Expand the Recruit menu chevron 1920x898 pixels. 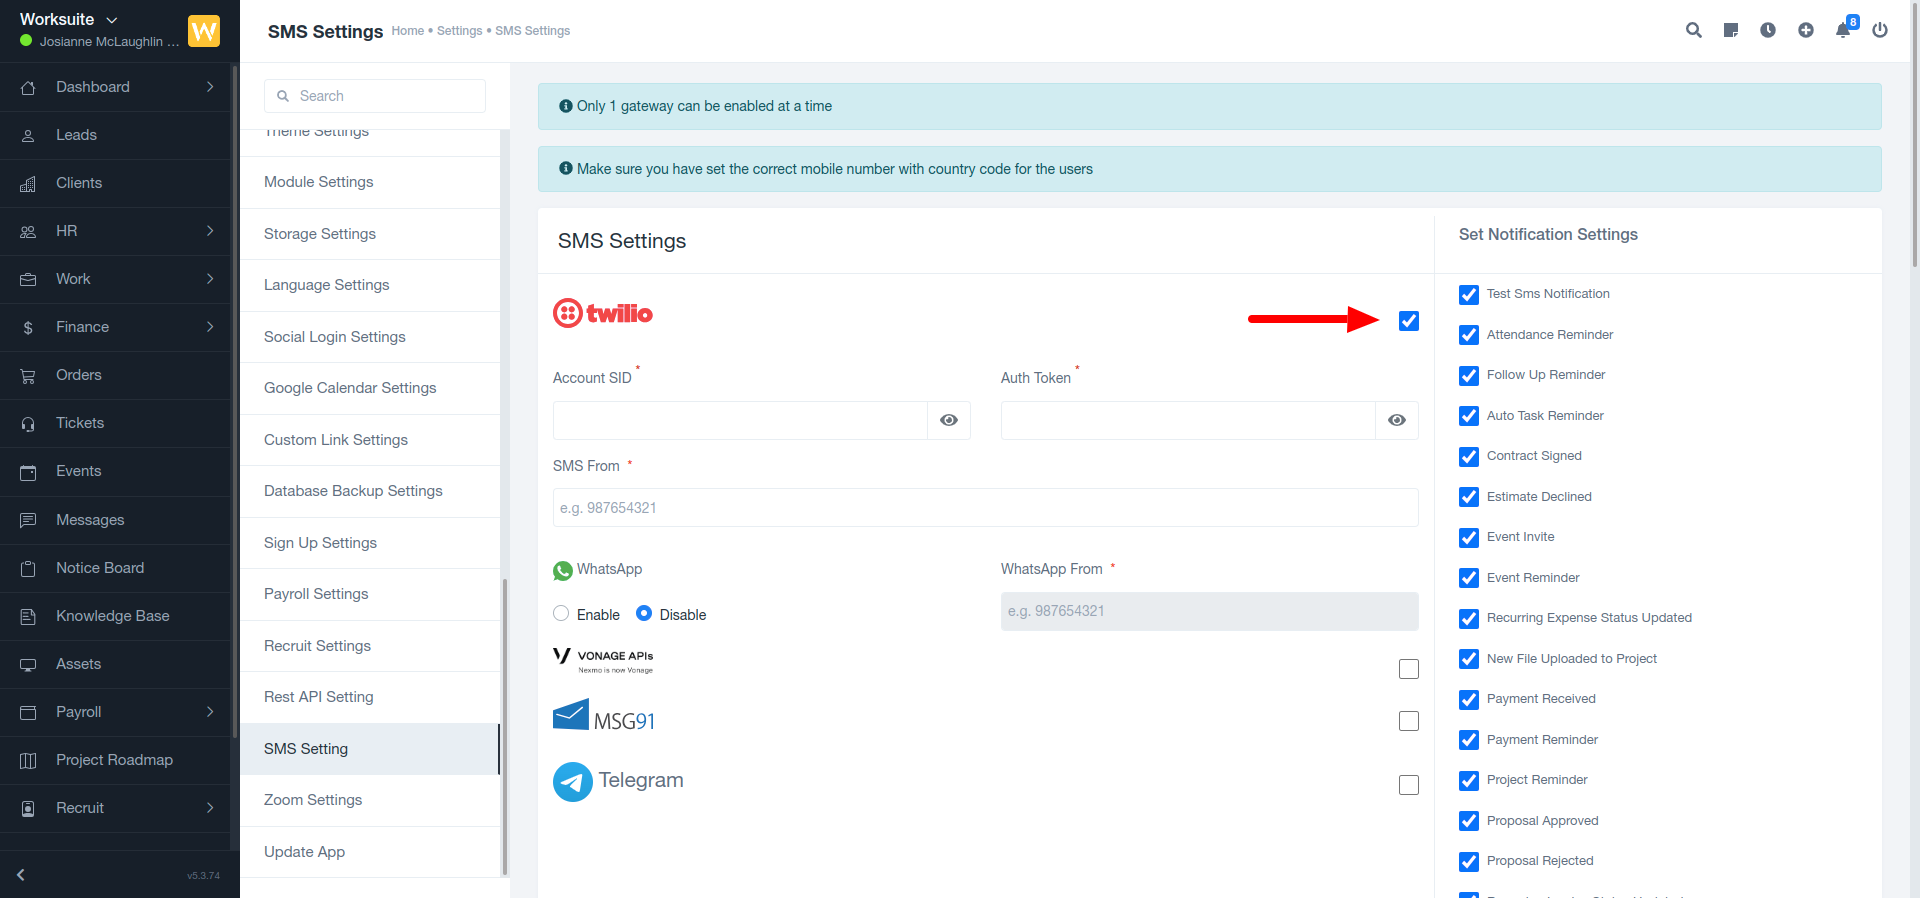click(x=210, y=808)
